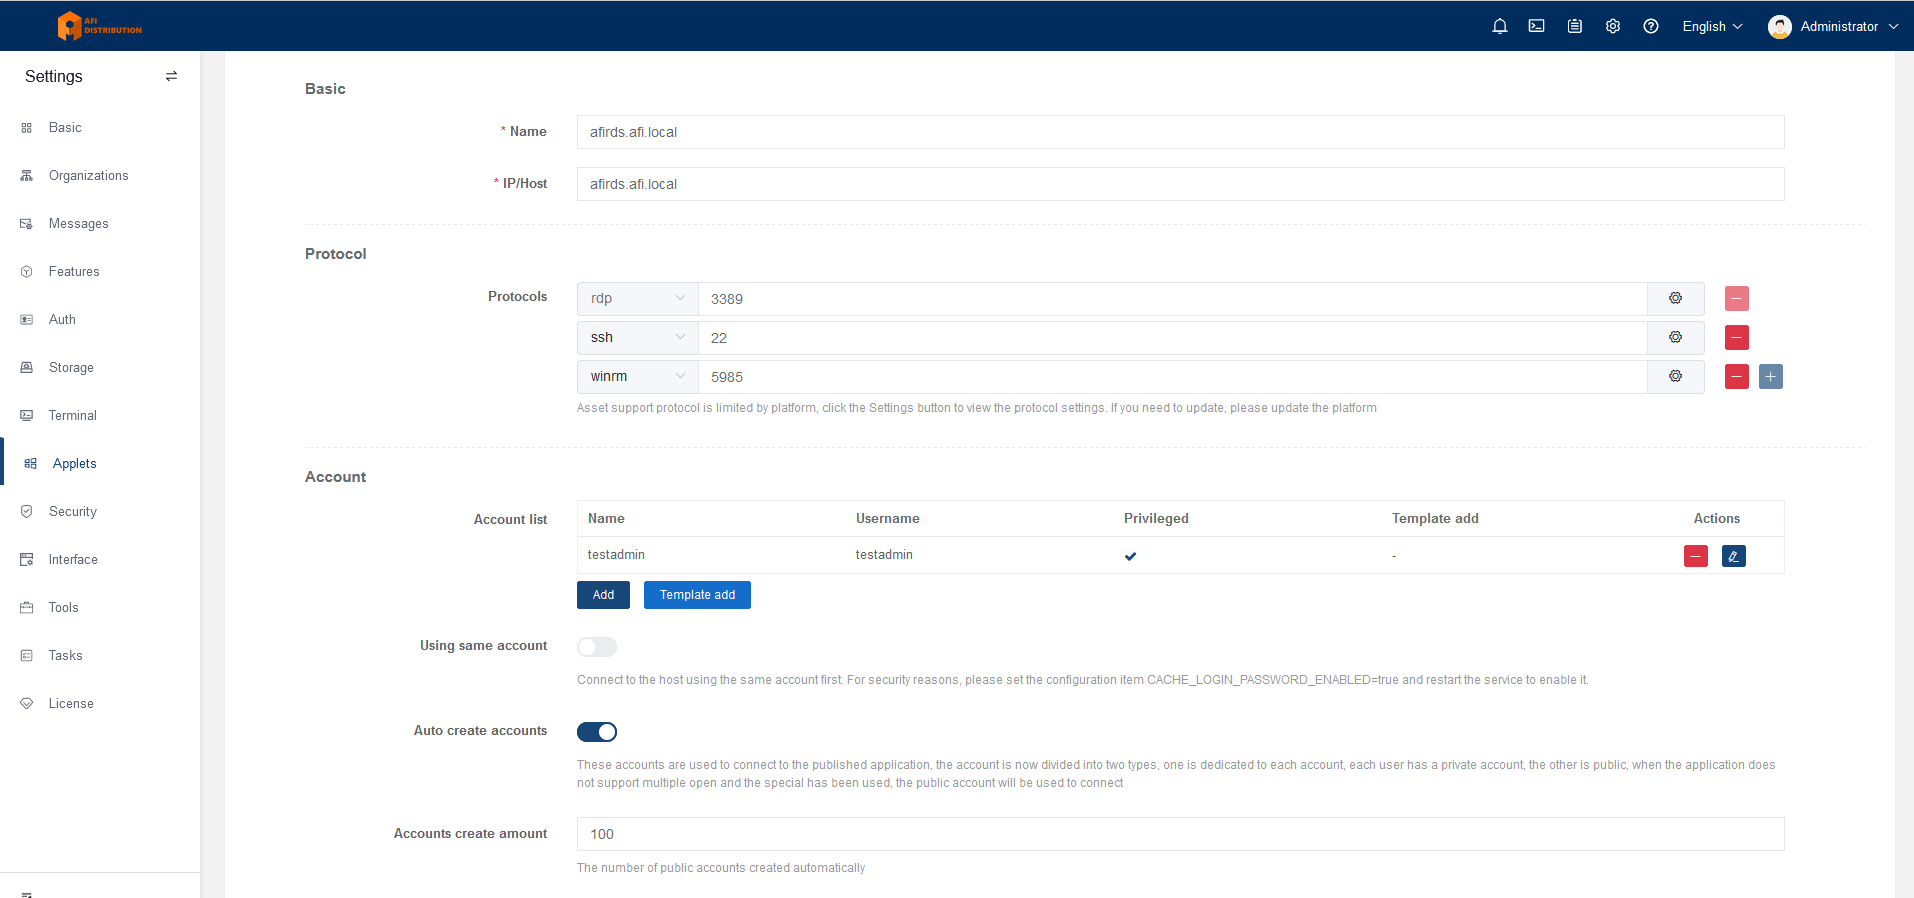Open the help question mark icon
The image size is (1914, 898).
pyautogui.click(x=1651, y=27)
